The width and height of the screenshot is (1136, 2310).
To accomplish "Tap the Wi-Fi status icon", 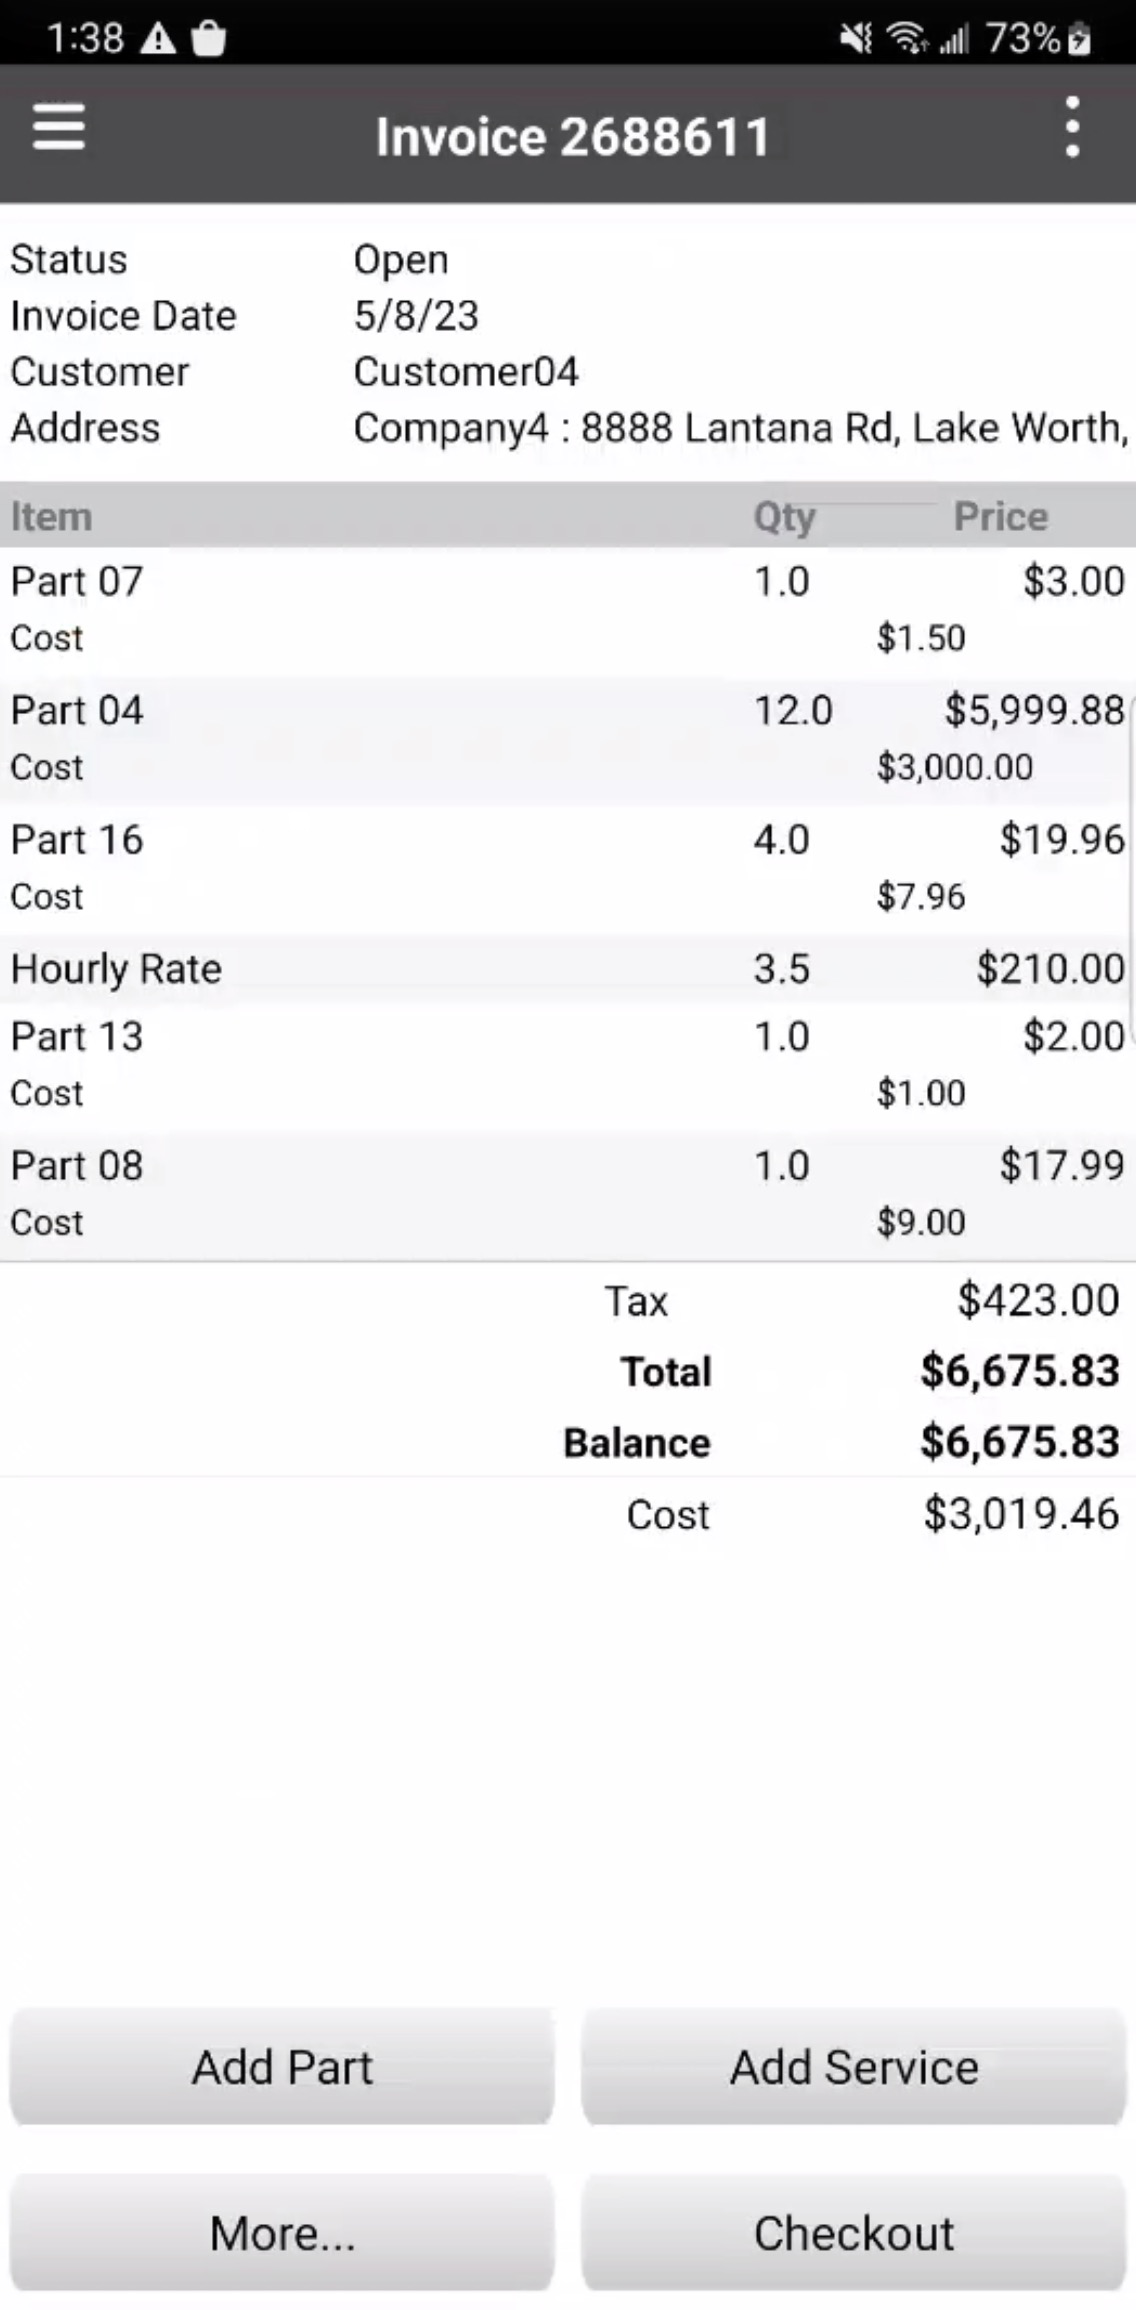I will coord(906,39).
